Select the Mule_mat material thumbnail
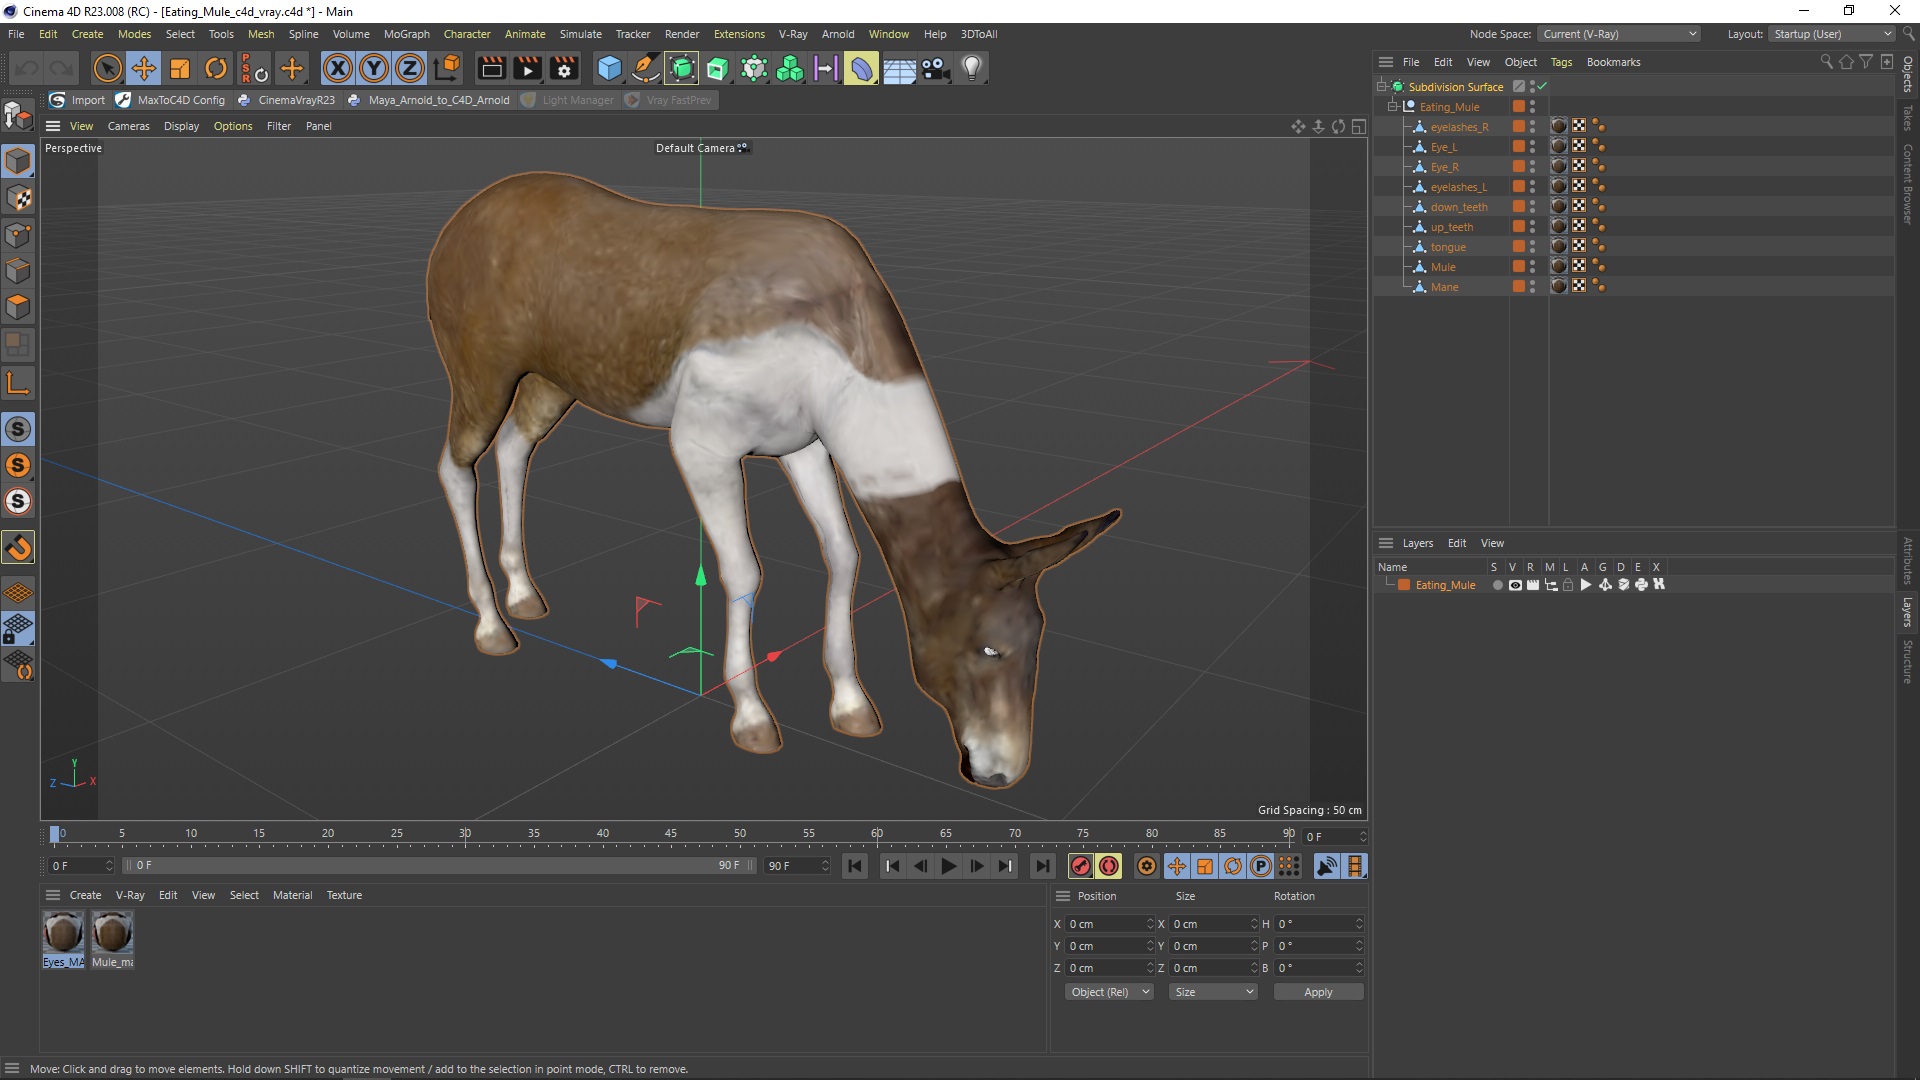The height and width of the screenshot is (1080, 1920). (112, 934)
